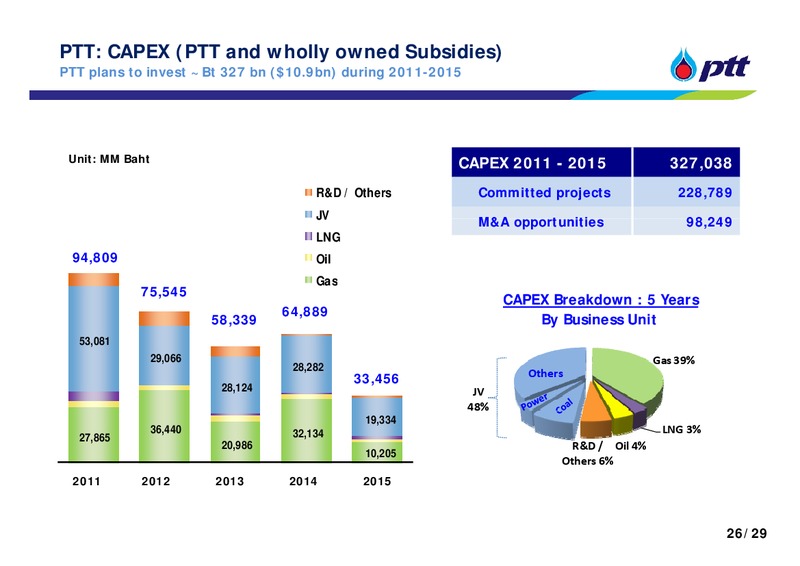Click the 2011 axis year label
Image resolution: width=800 pixels, height=566 pixels.
(86, 481)
